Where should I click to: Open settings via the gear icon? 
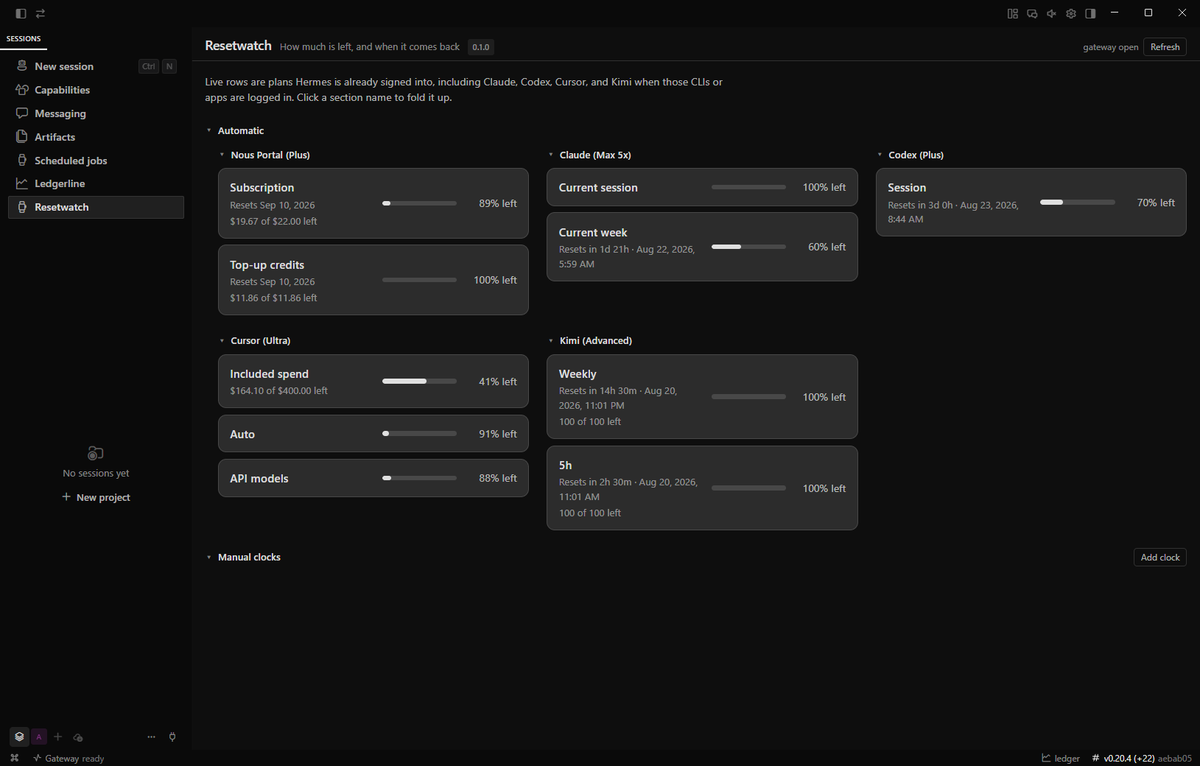point(1070,13)
